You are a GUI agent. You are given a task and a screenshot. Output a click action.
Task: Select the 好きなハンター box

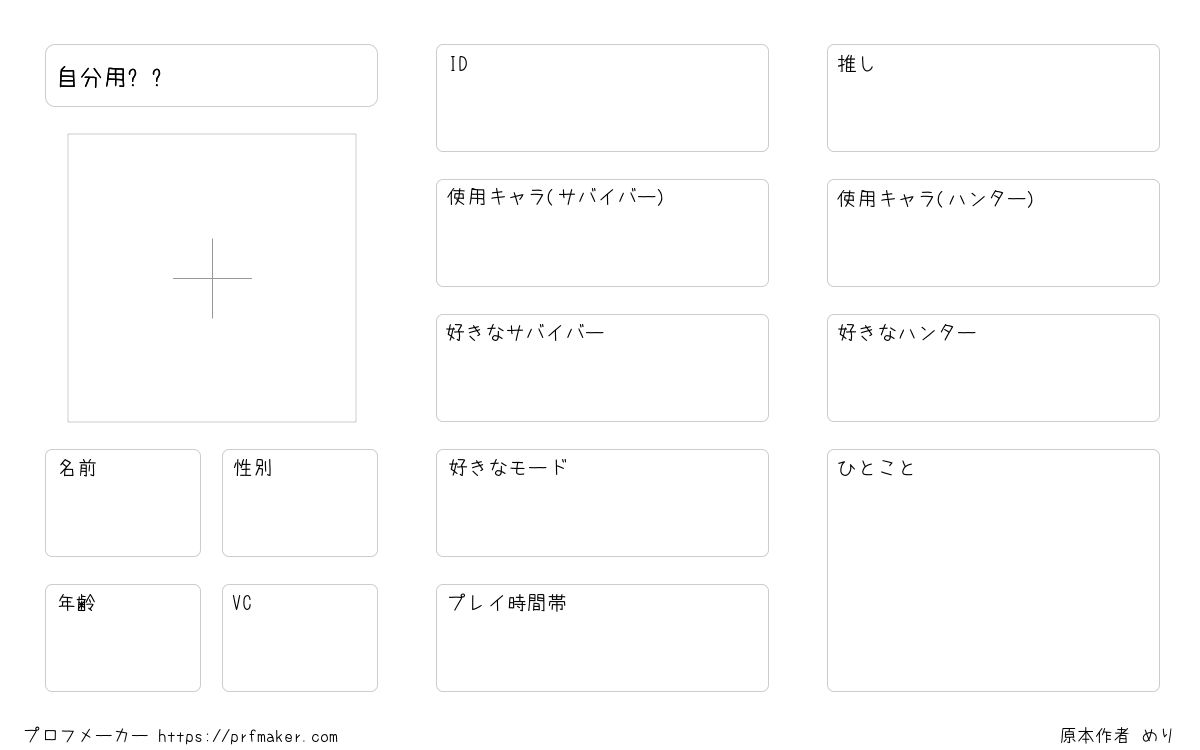pyautogui.click(x=993, y=368)
